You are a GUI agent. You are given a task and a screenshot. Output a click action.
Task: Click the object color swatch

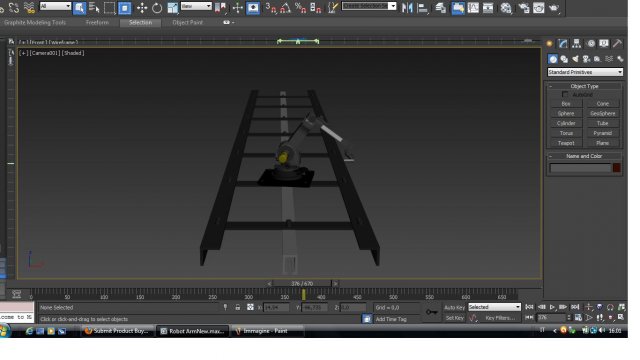(617, 168)
